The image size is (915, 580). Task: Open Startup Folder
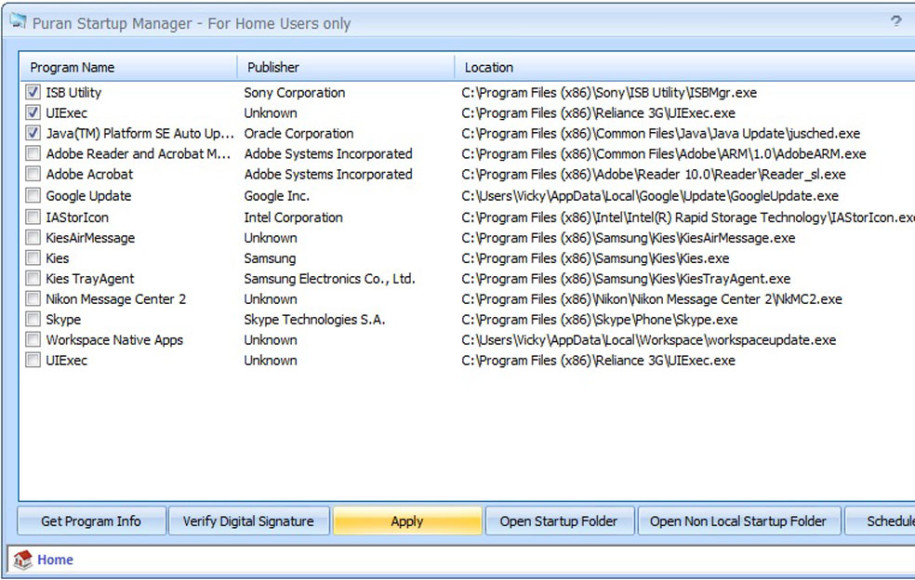point(559,521)
